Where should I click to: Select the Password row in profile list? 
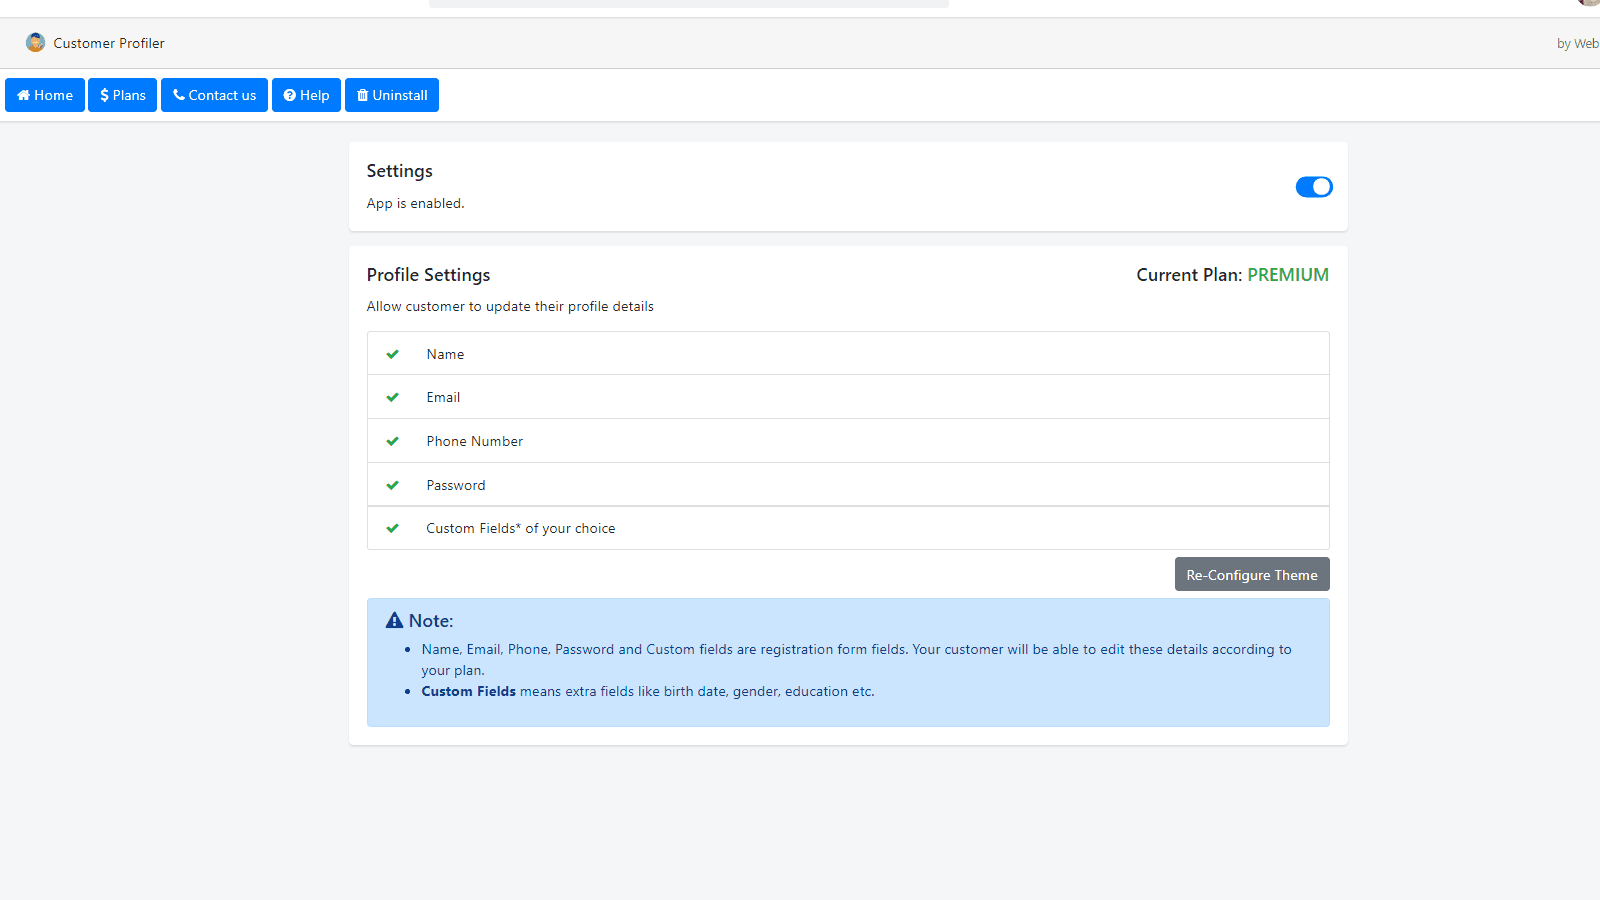click(x=847, y=485)
